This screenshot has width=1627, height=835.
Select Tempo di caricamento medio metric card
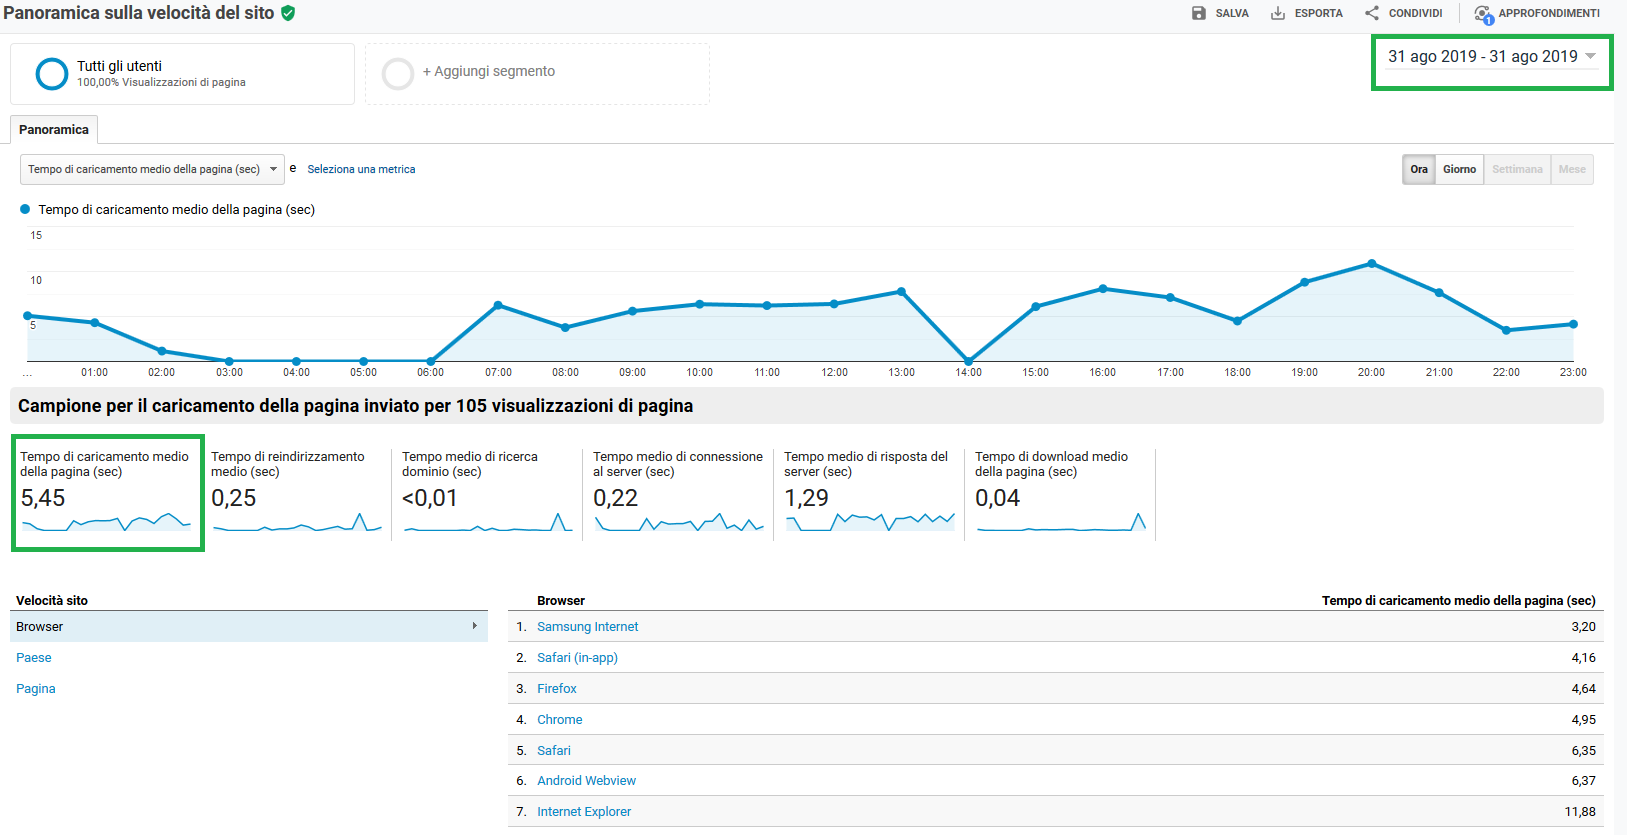pos(107,493)
